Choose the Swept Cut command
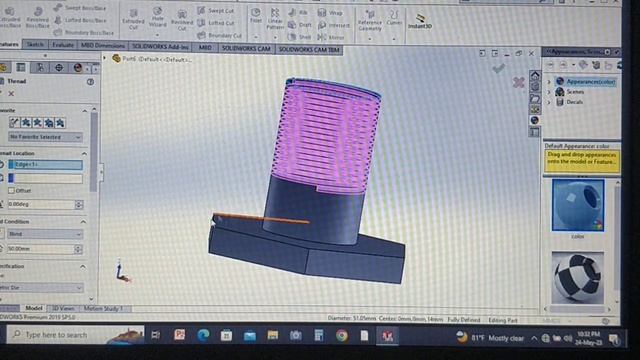The height and width of the screenshot is (360, 640). click(215, 11)
